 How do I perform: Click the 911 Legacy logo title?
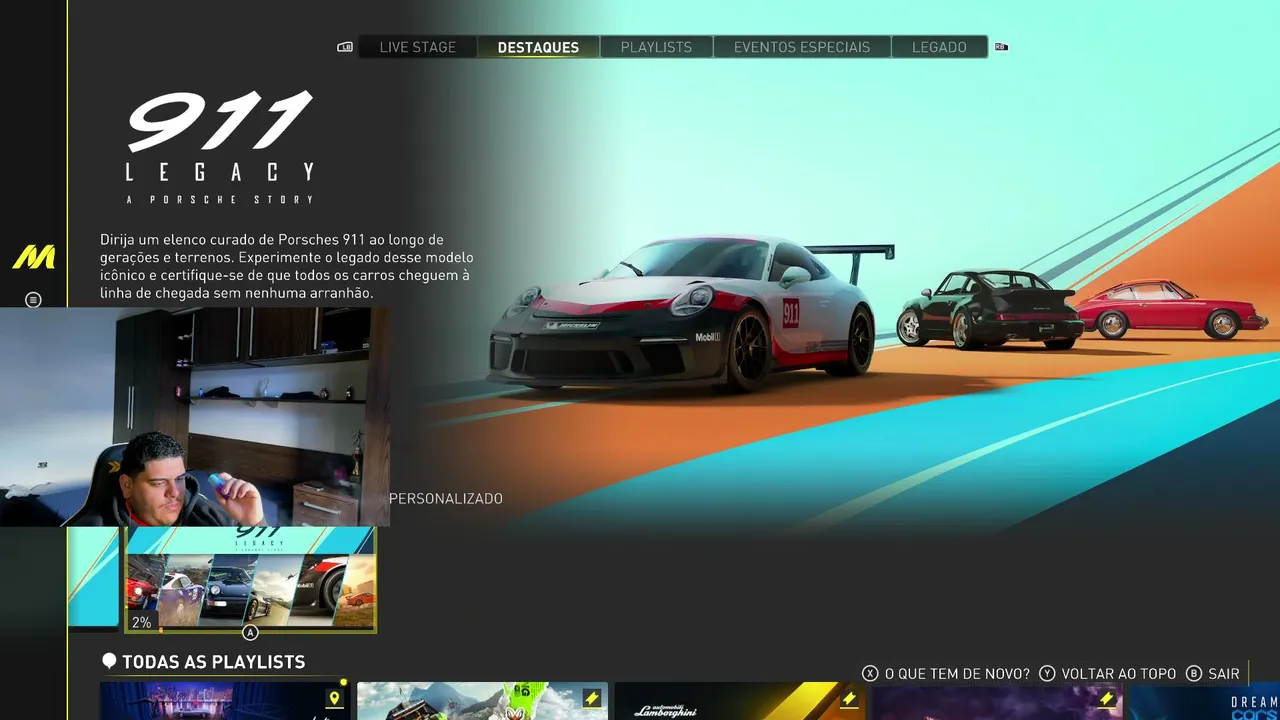(x=220, y=147)
